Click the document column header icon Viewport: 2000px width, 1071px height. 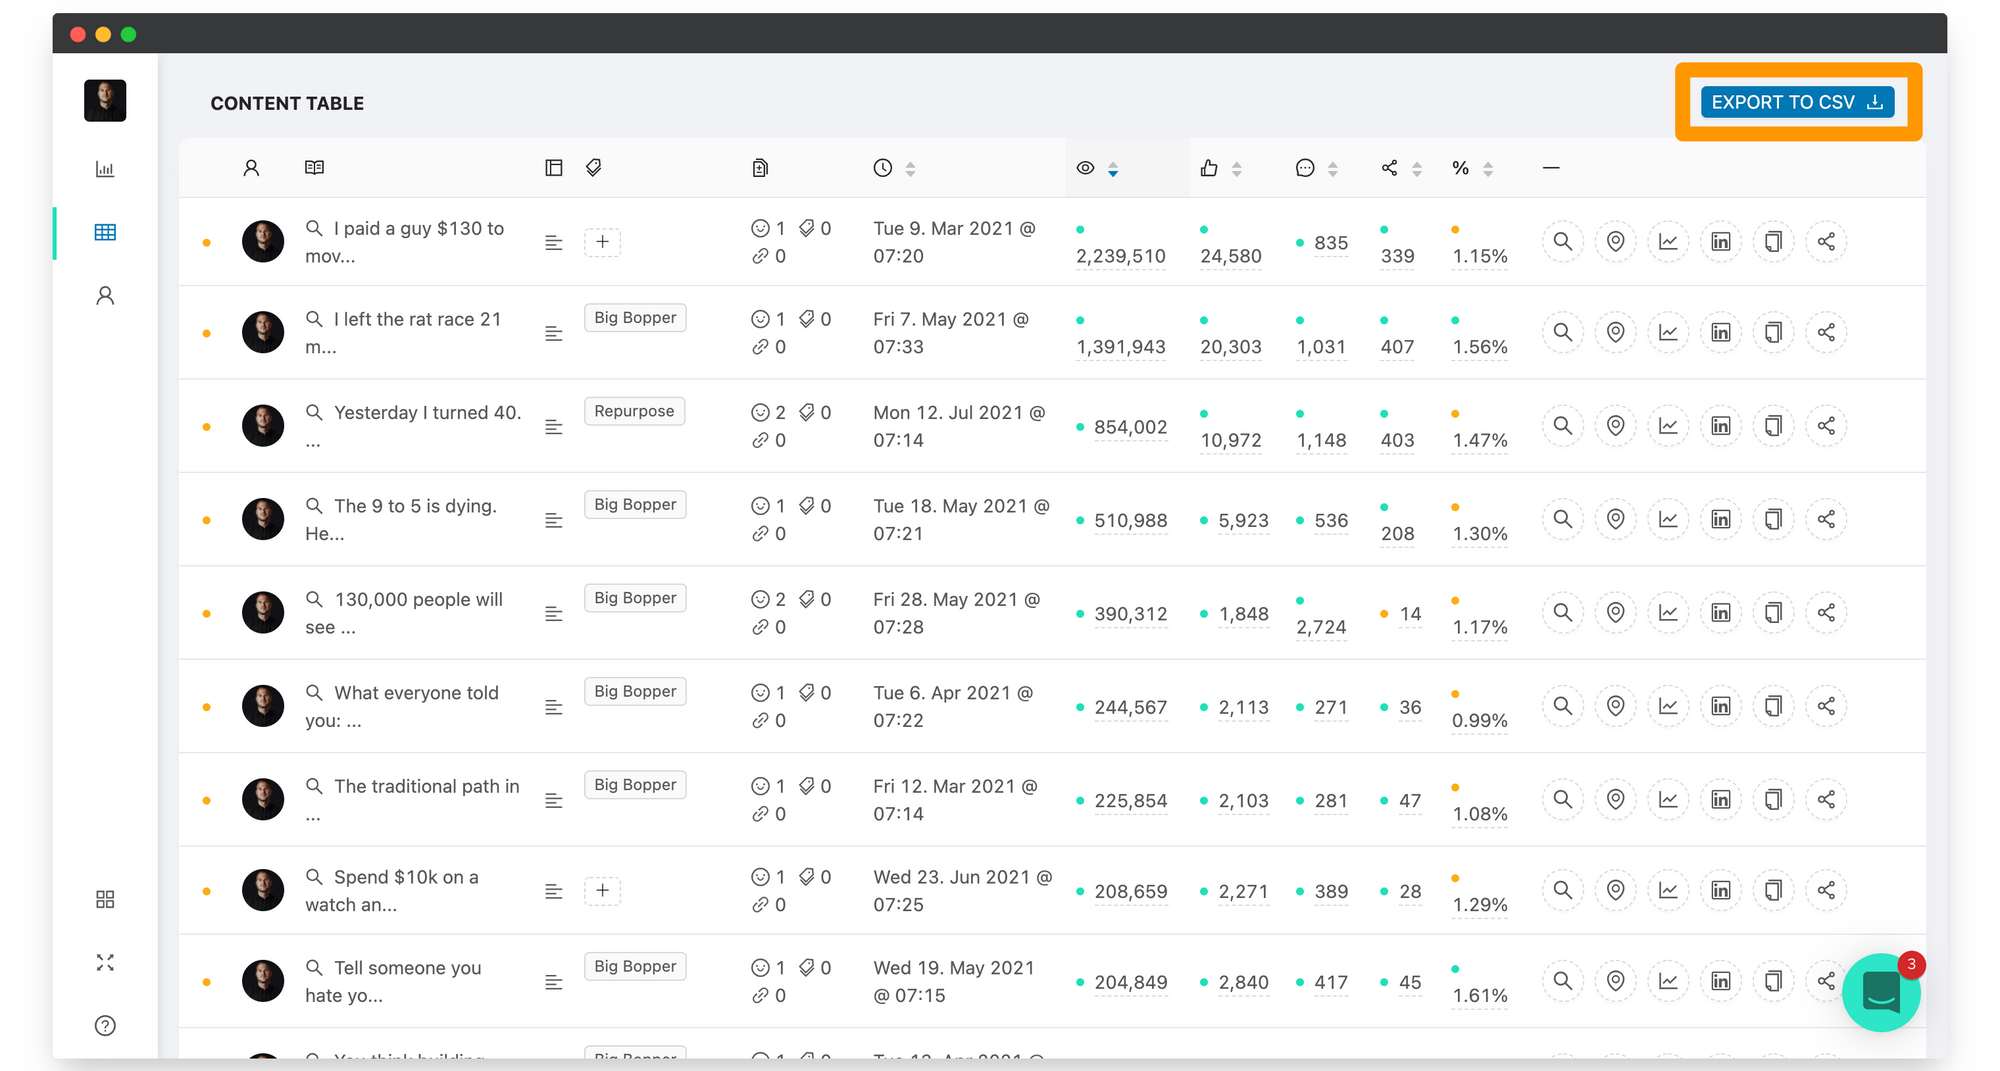point(760,168)
